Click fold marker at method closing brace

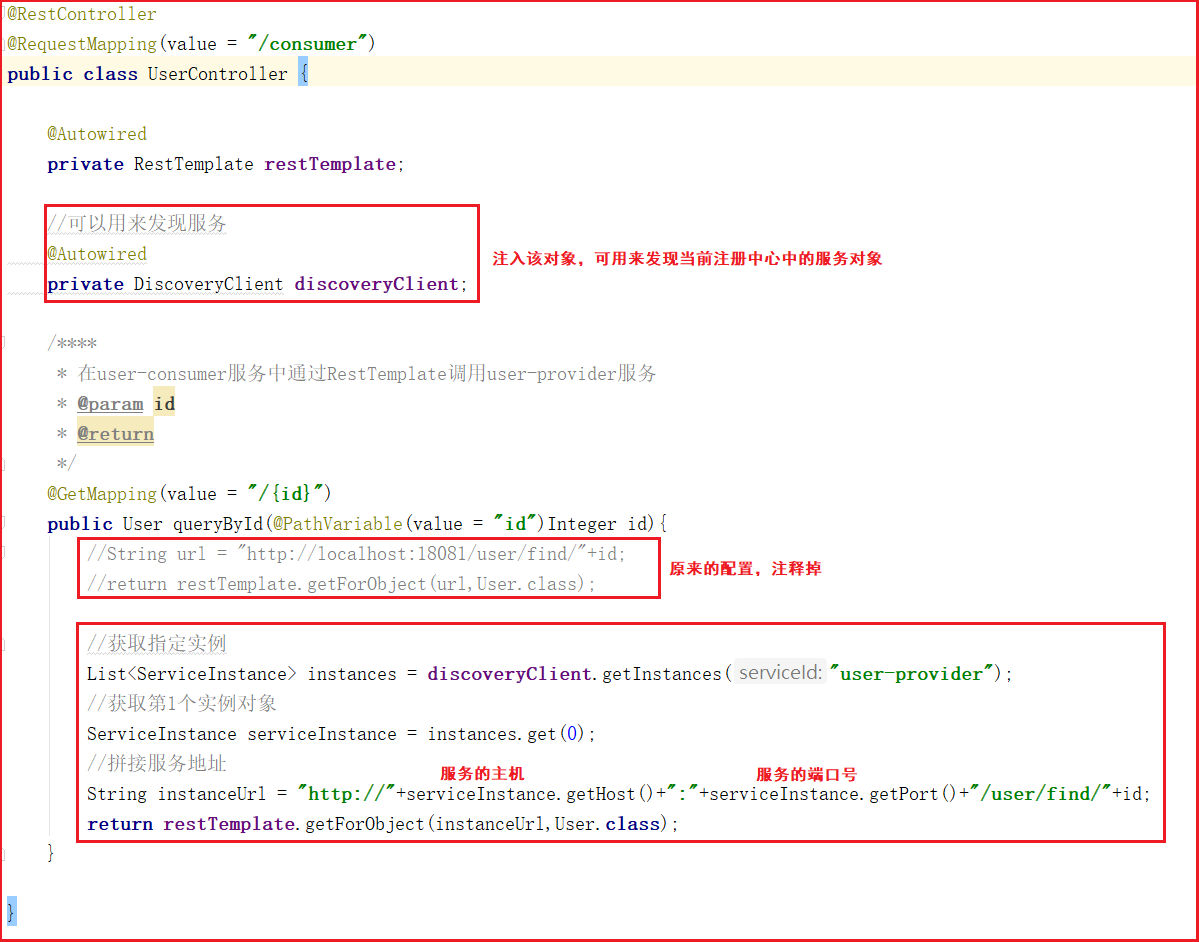point(4,853)
